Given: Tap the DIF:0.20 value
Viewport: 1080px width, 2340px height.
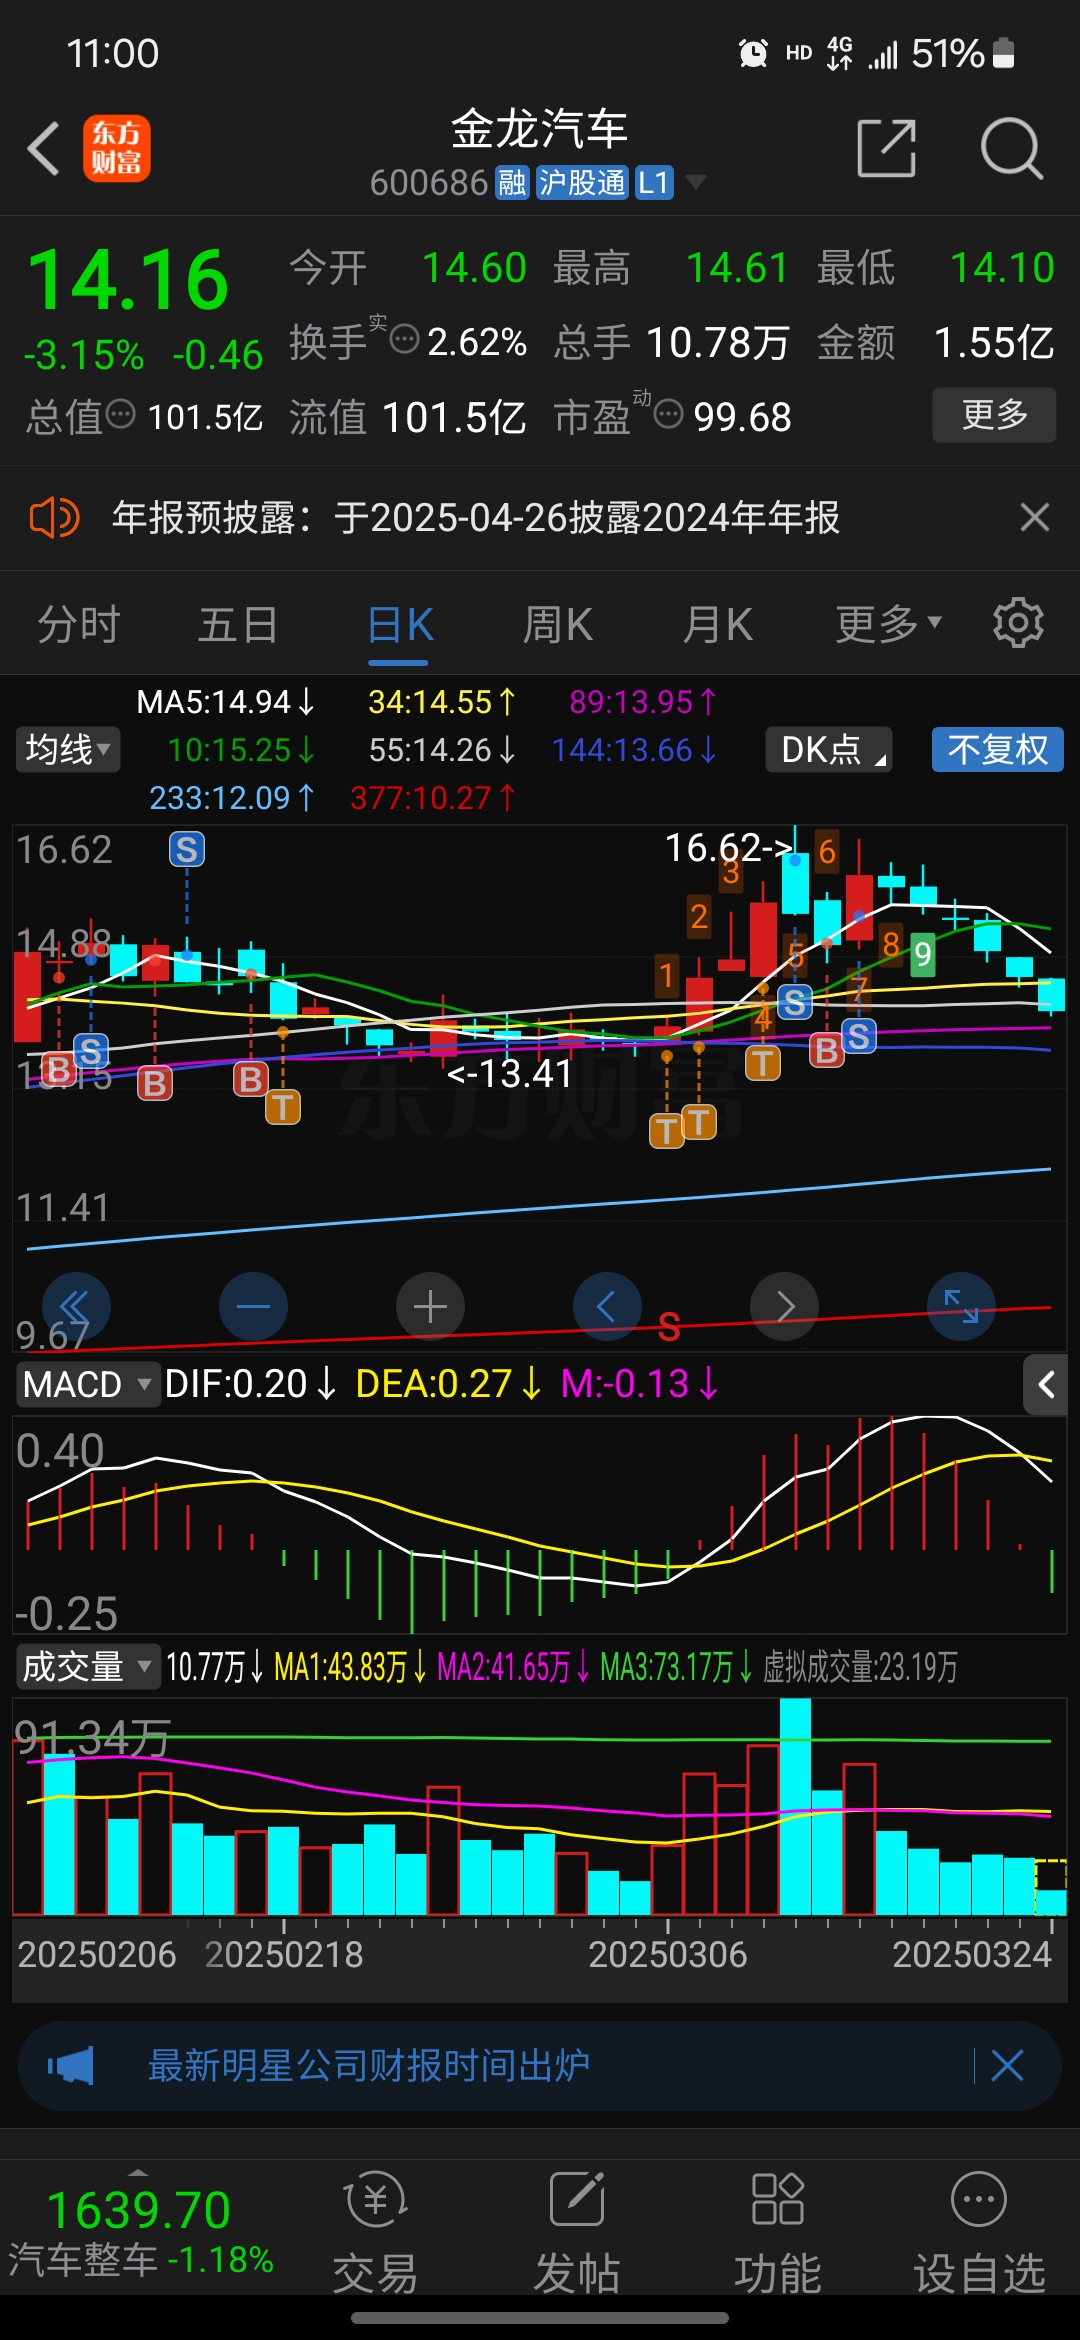Looking at the screenshot, I should [x=250, y=1384].
